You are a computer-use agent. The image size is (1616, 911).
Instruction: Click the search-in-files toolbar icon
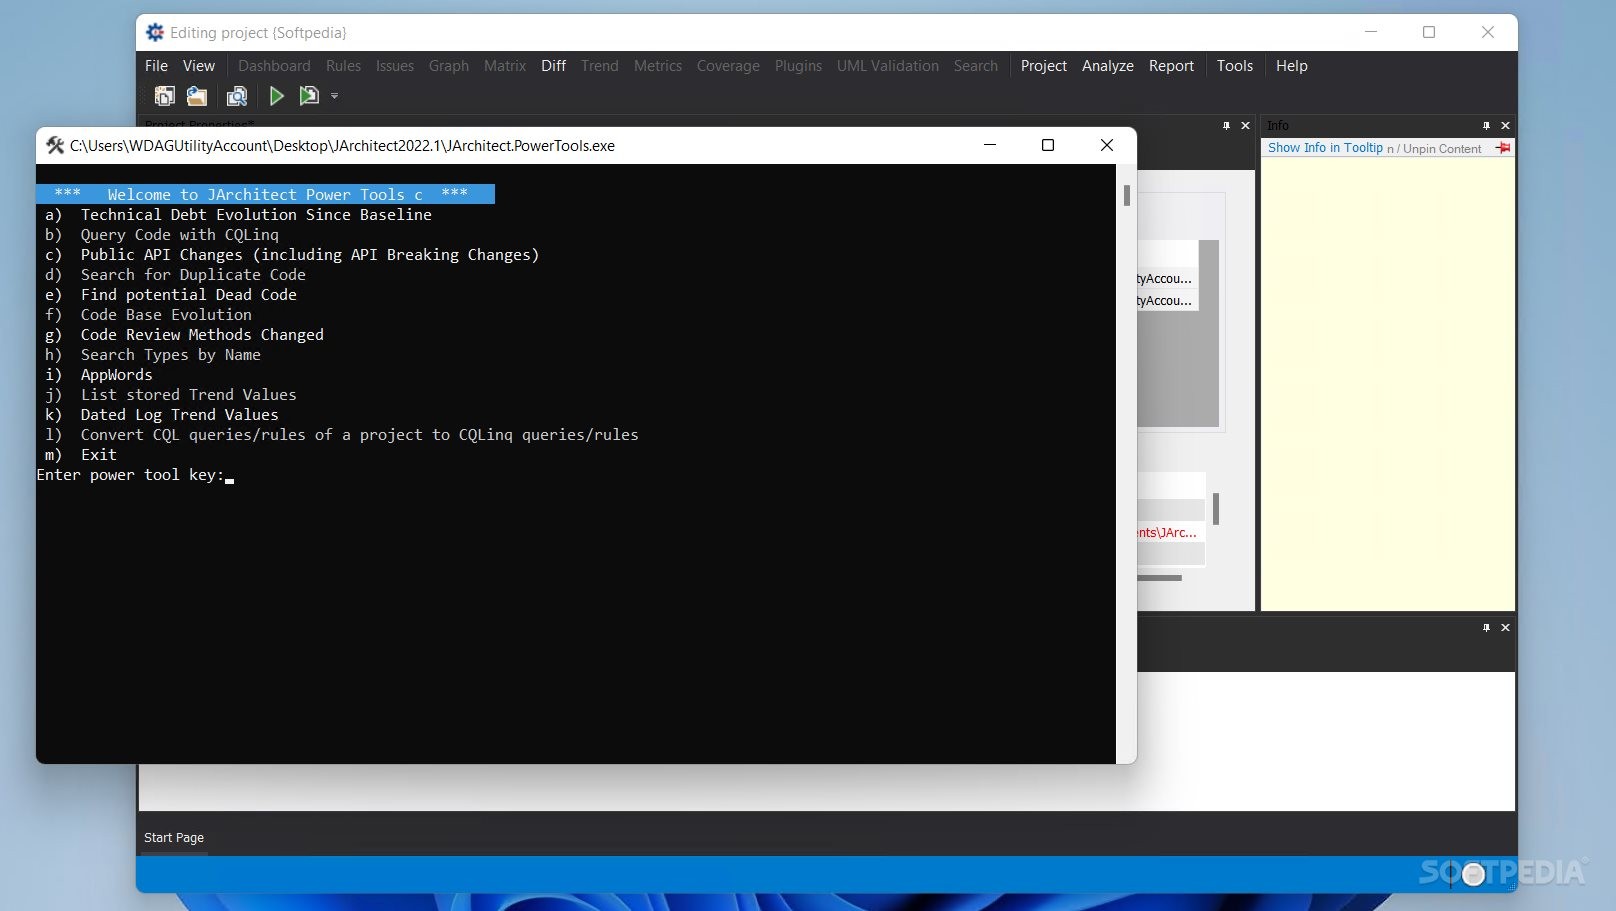pyautogui.click(x=237, y=96)
